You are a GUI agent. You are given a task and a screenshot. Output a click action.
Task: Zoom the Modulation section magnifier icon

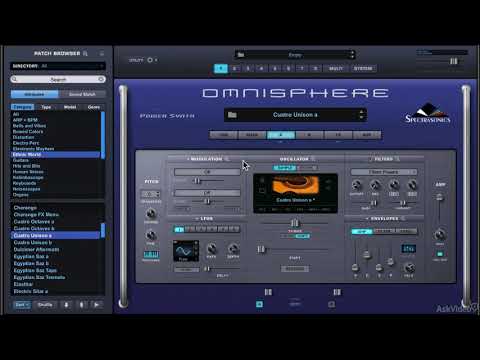click(227, 159)
